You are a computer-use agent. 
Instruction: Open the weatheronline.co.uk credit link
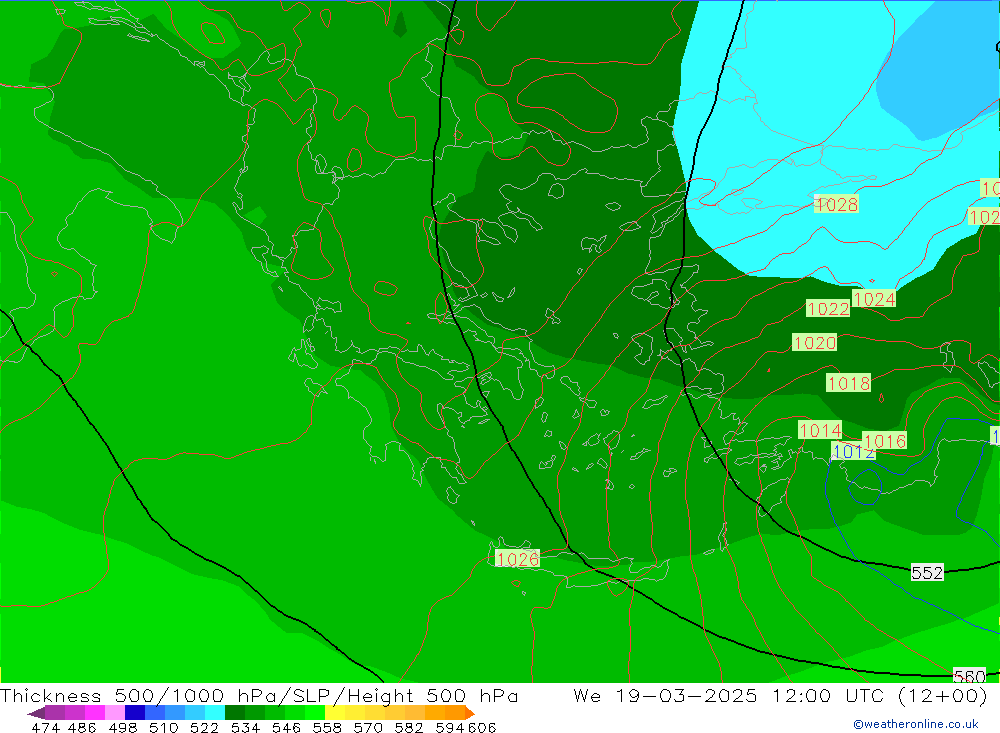tap(916, 724)
